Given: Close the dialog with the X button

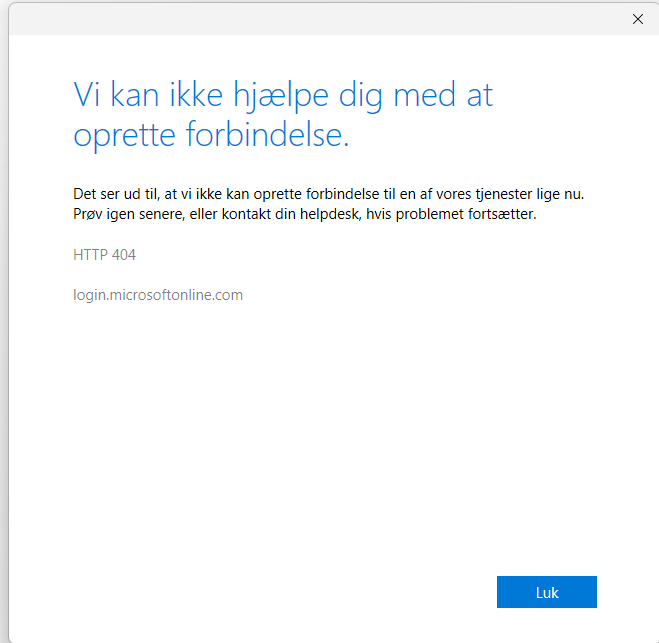Looking at the screenshot, I should click(638, 19).
